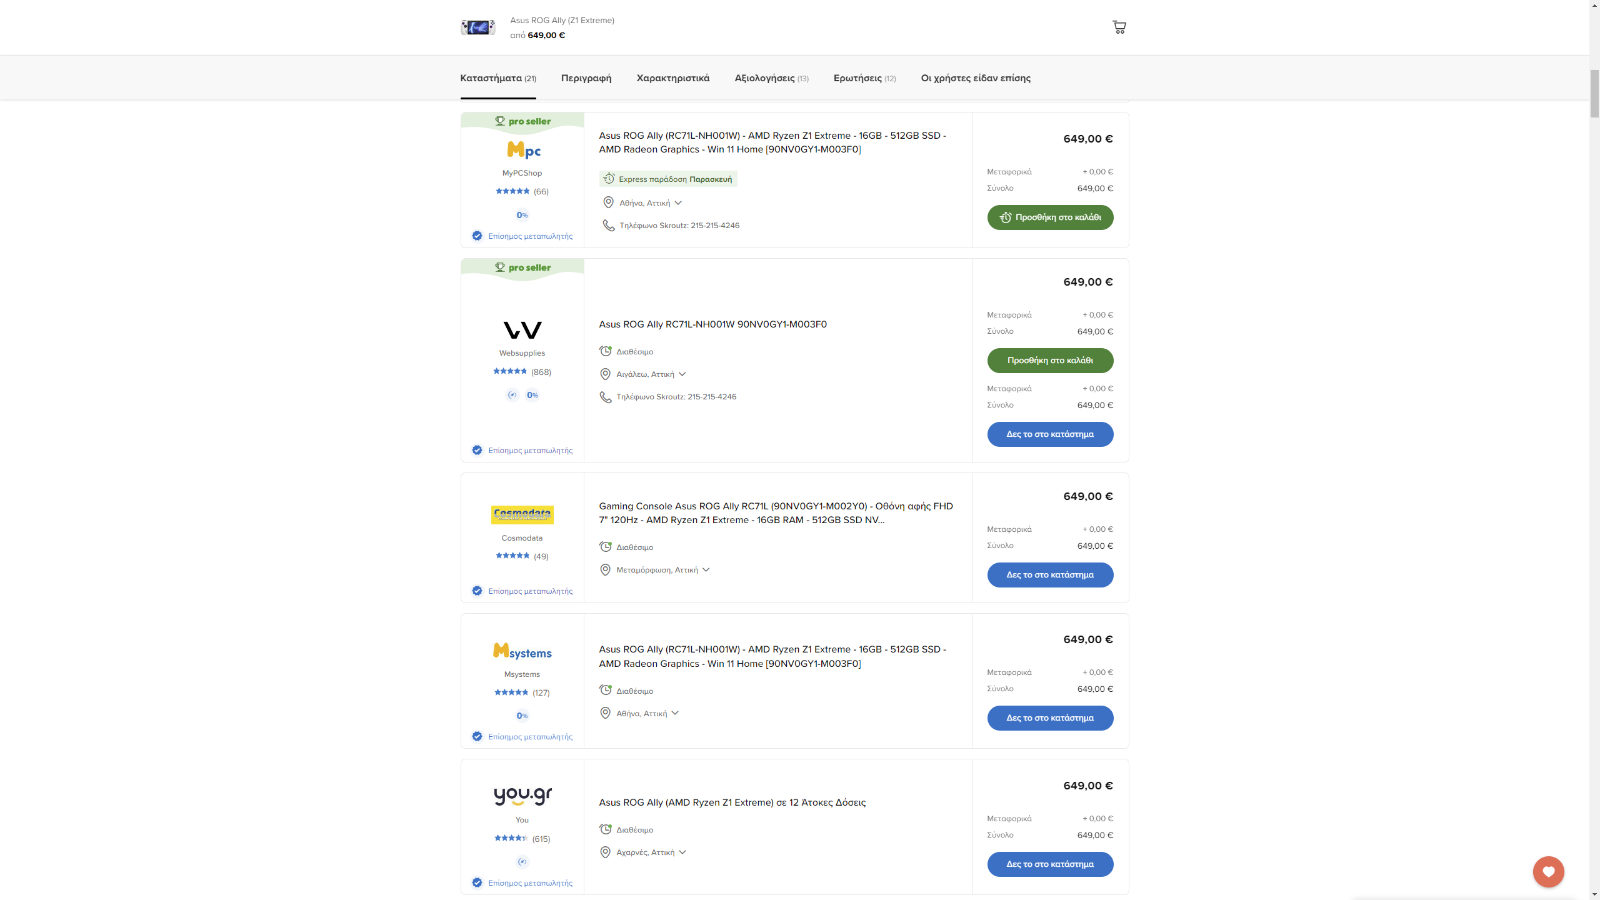Expand MyPCShop location Αθήνα, Αττική

point(650,203)
